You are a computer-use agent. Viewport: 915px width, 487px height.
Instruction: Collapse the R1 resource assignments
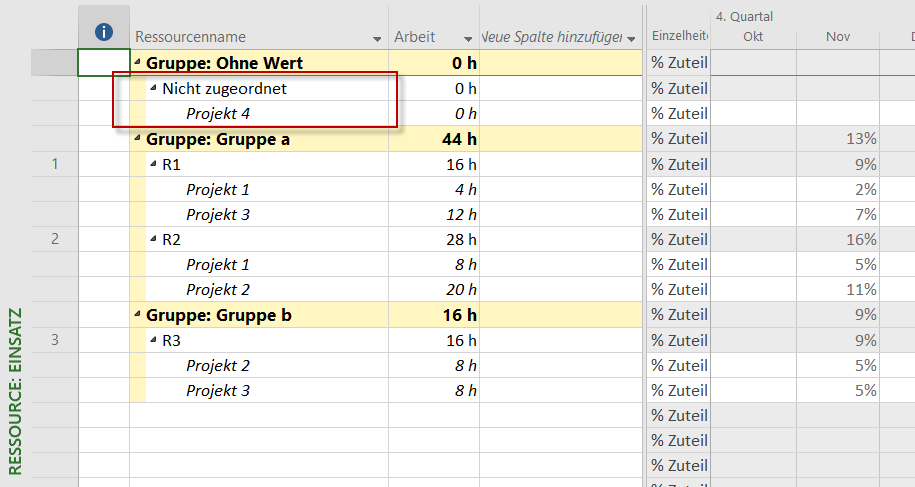point(153,164)
